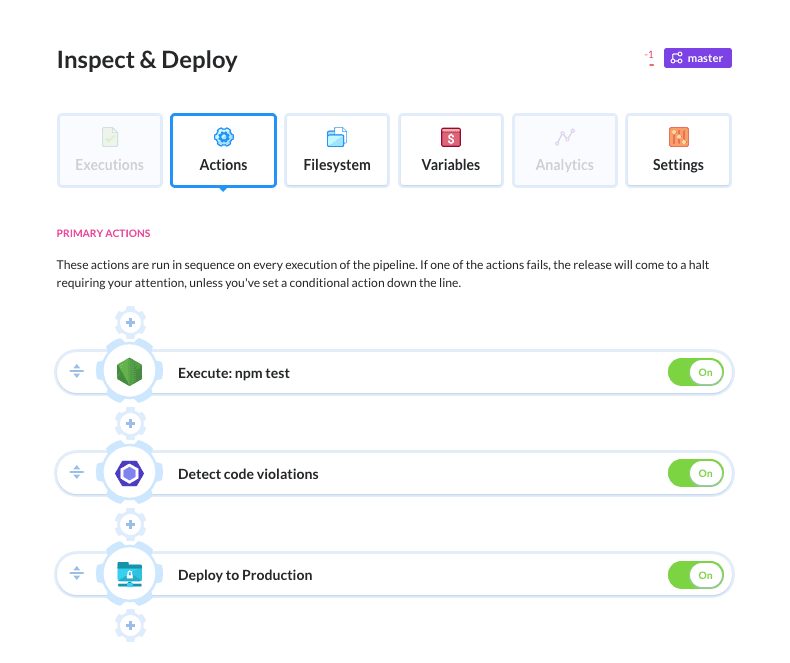
Task: Click reorder arrows for Execute: npm test
Action: [76, 372]
